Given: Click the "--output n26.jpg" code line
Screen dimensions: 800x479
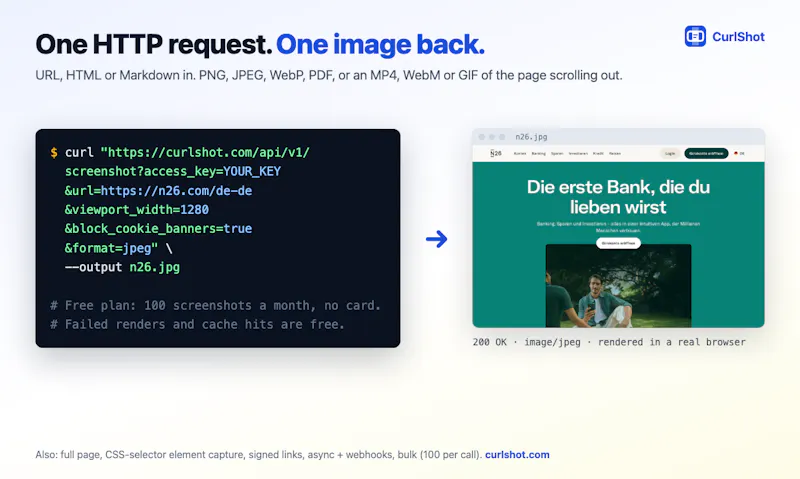Looking at the screenshot, I should (x=122, y=267).
